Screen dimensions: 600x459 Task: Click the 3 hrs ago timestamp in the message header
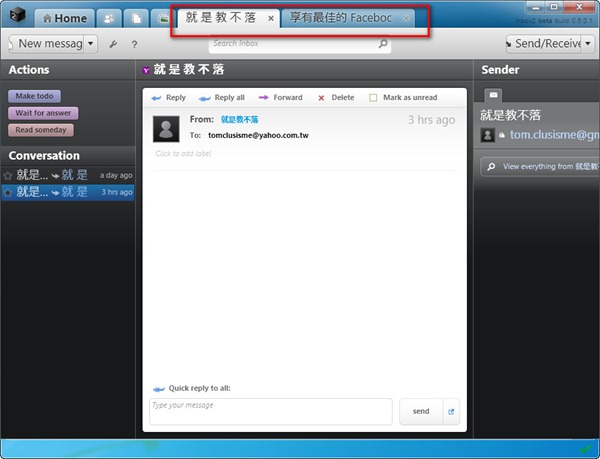click(432, 120)
